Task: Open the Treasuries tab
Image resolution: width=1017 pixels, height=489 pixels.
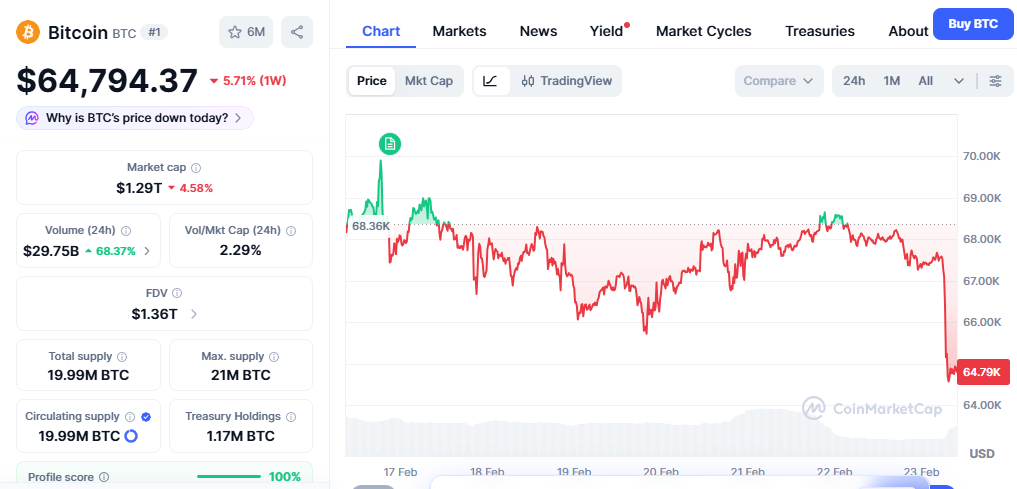Action: tap(820, 31)
